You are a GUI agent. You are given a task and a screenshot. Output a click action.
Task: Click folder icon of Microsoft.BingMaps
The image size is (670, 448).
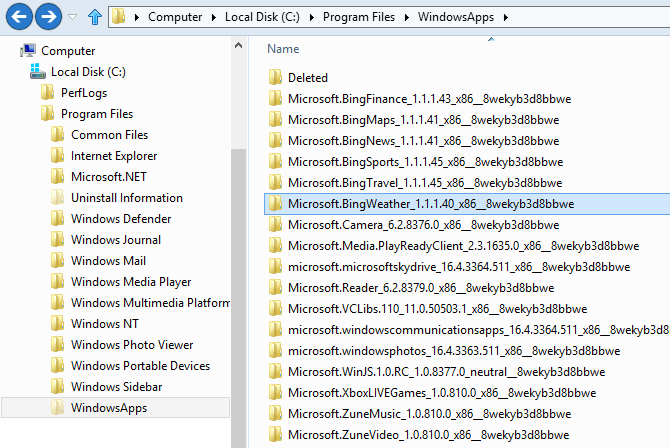click(275, 119)
